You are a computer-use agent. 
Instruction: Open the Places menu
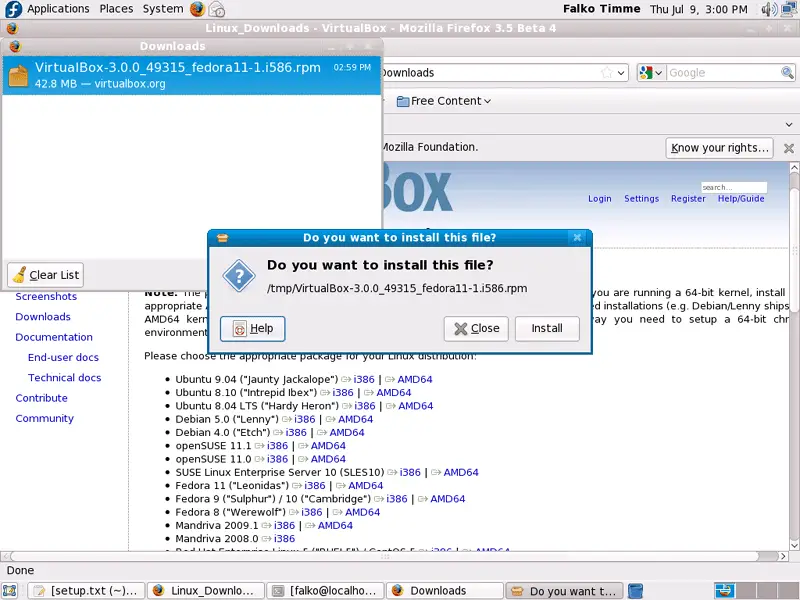point(116,9)
